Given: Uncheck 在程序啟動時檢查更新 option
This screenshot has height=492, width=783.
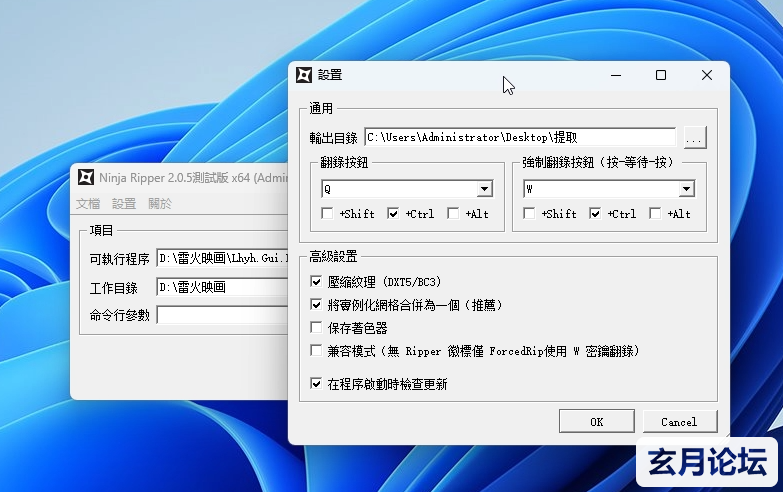Looking at the screenshot, I should tap(317, 383).
